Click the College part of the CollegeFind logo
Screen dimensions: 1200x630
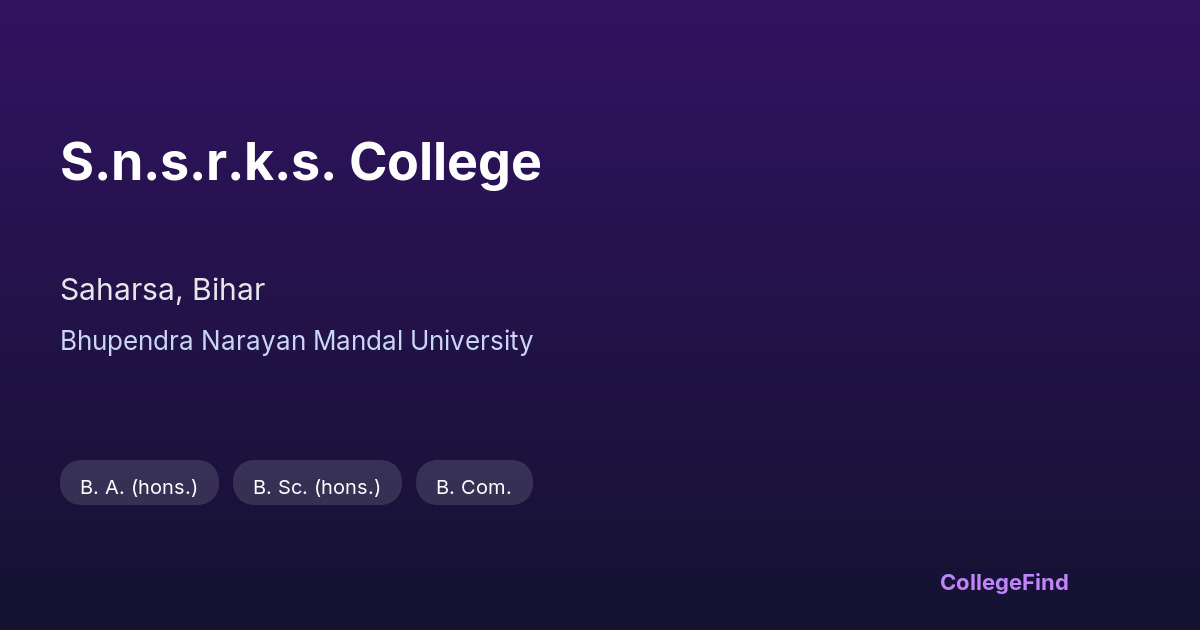pyautogui.click(x=982, y=582)
